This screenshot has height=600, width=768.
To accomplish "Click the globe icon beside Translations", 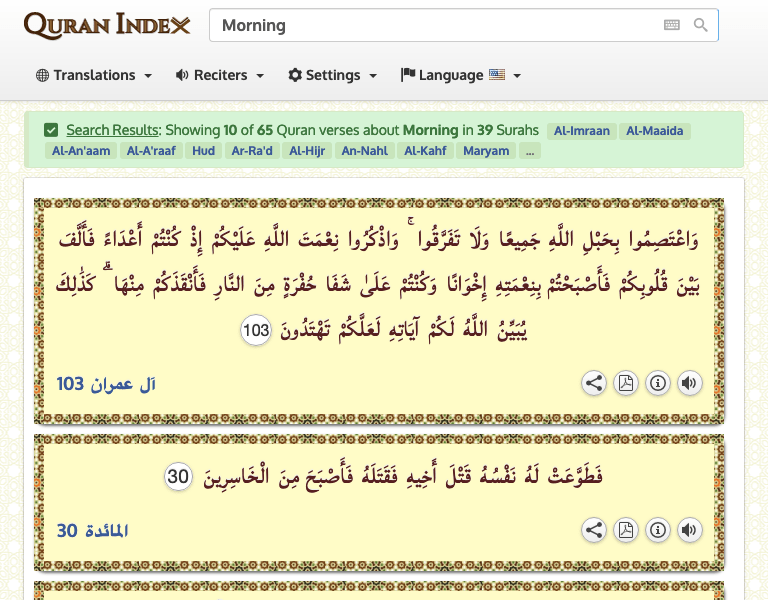I will (42, 75).
